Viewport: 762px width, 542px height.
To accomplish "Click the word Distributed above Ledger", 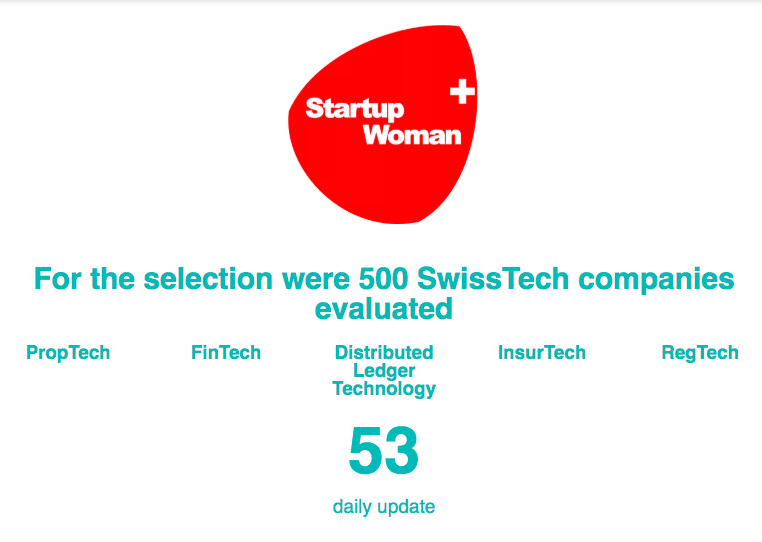I will [x=384, y=352].
